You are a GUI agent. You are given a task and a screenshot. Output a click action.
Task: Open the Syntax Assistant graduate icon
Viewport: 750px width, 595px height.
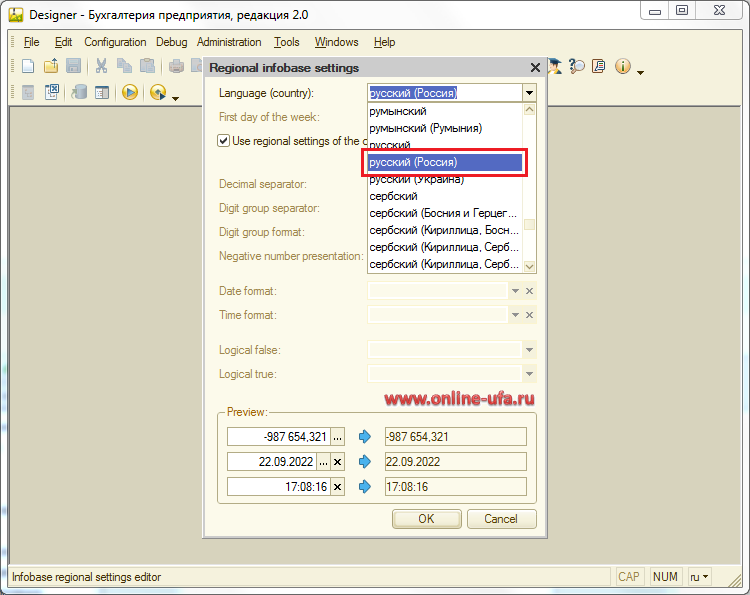click(555, 66)
